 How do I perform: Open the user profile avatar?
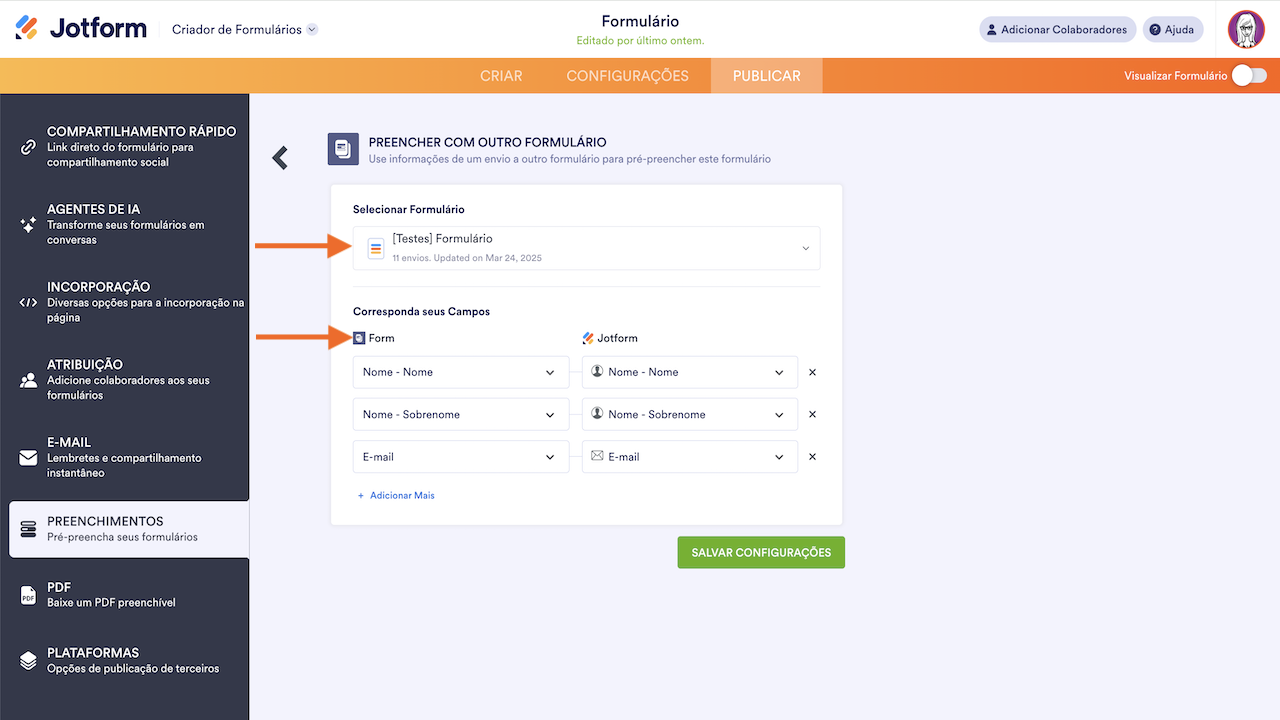(x=1246, y=29)
